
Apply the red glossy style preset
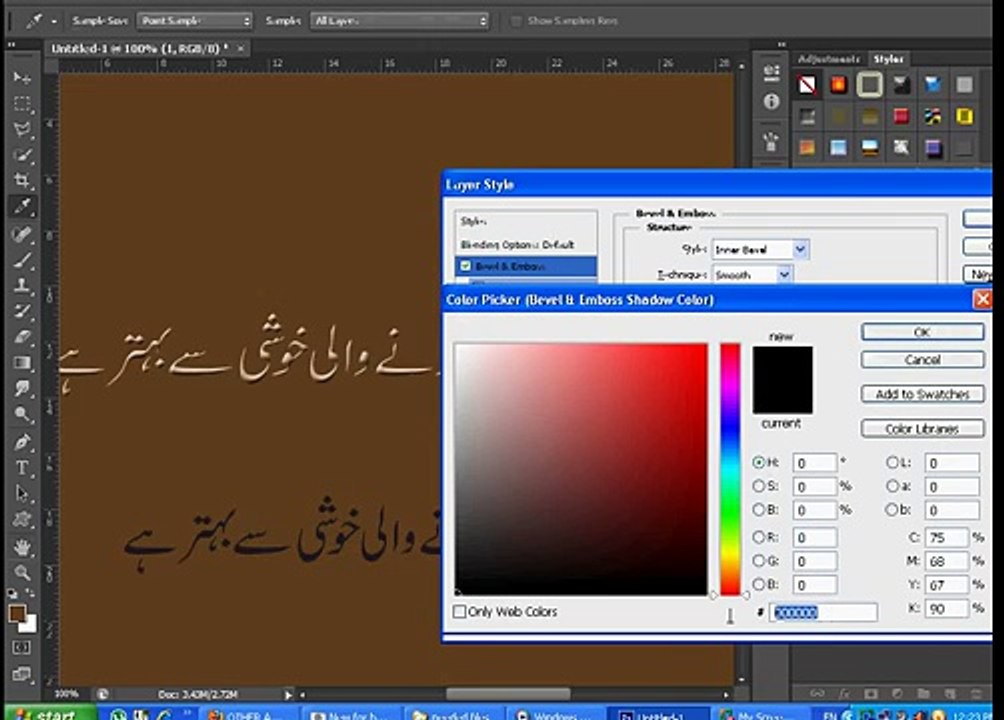[902, 116]
